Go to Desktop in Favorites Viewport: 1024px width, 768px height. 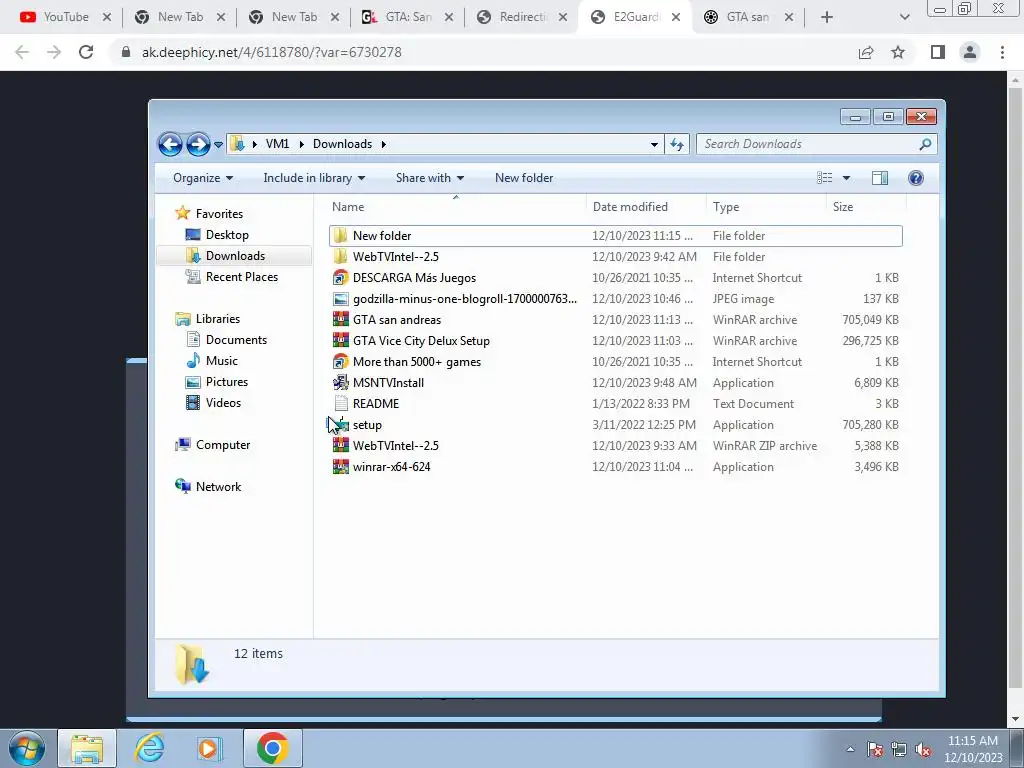(227, 235)
